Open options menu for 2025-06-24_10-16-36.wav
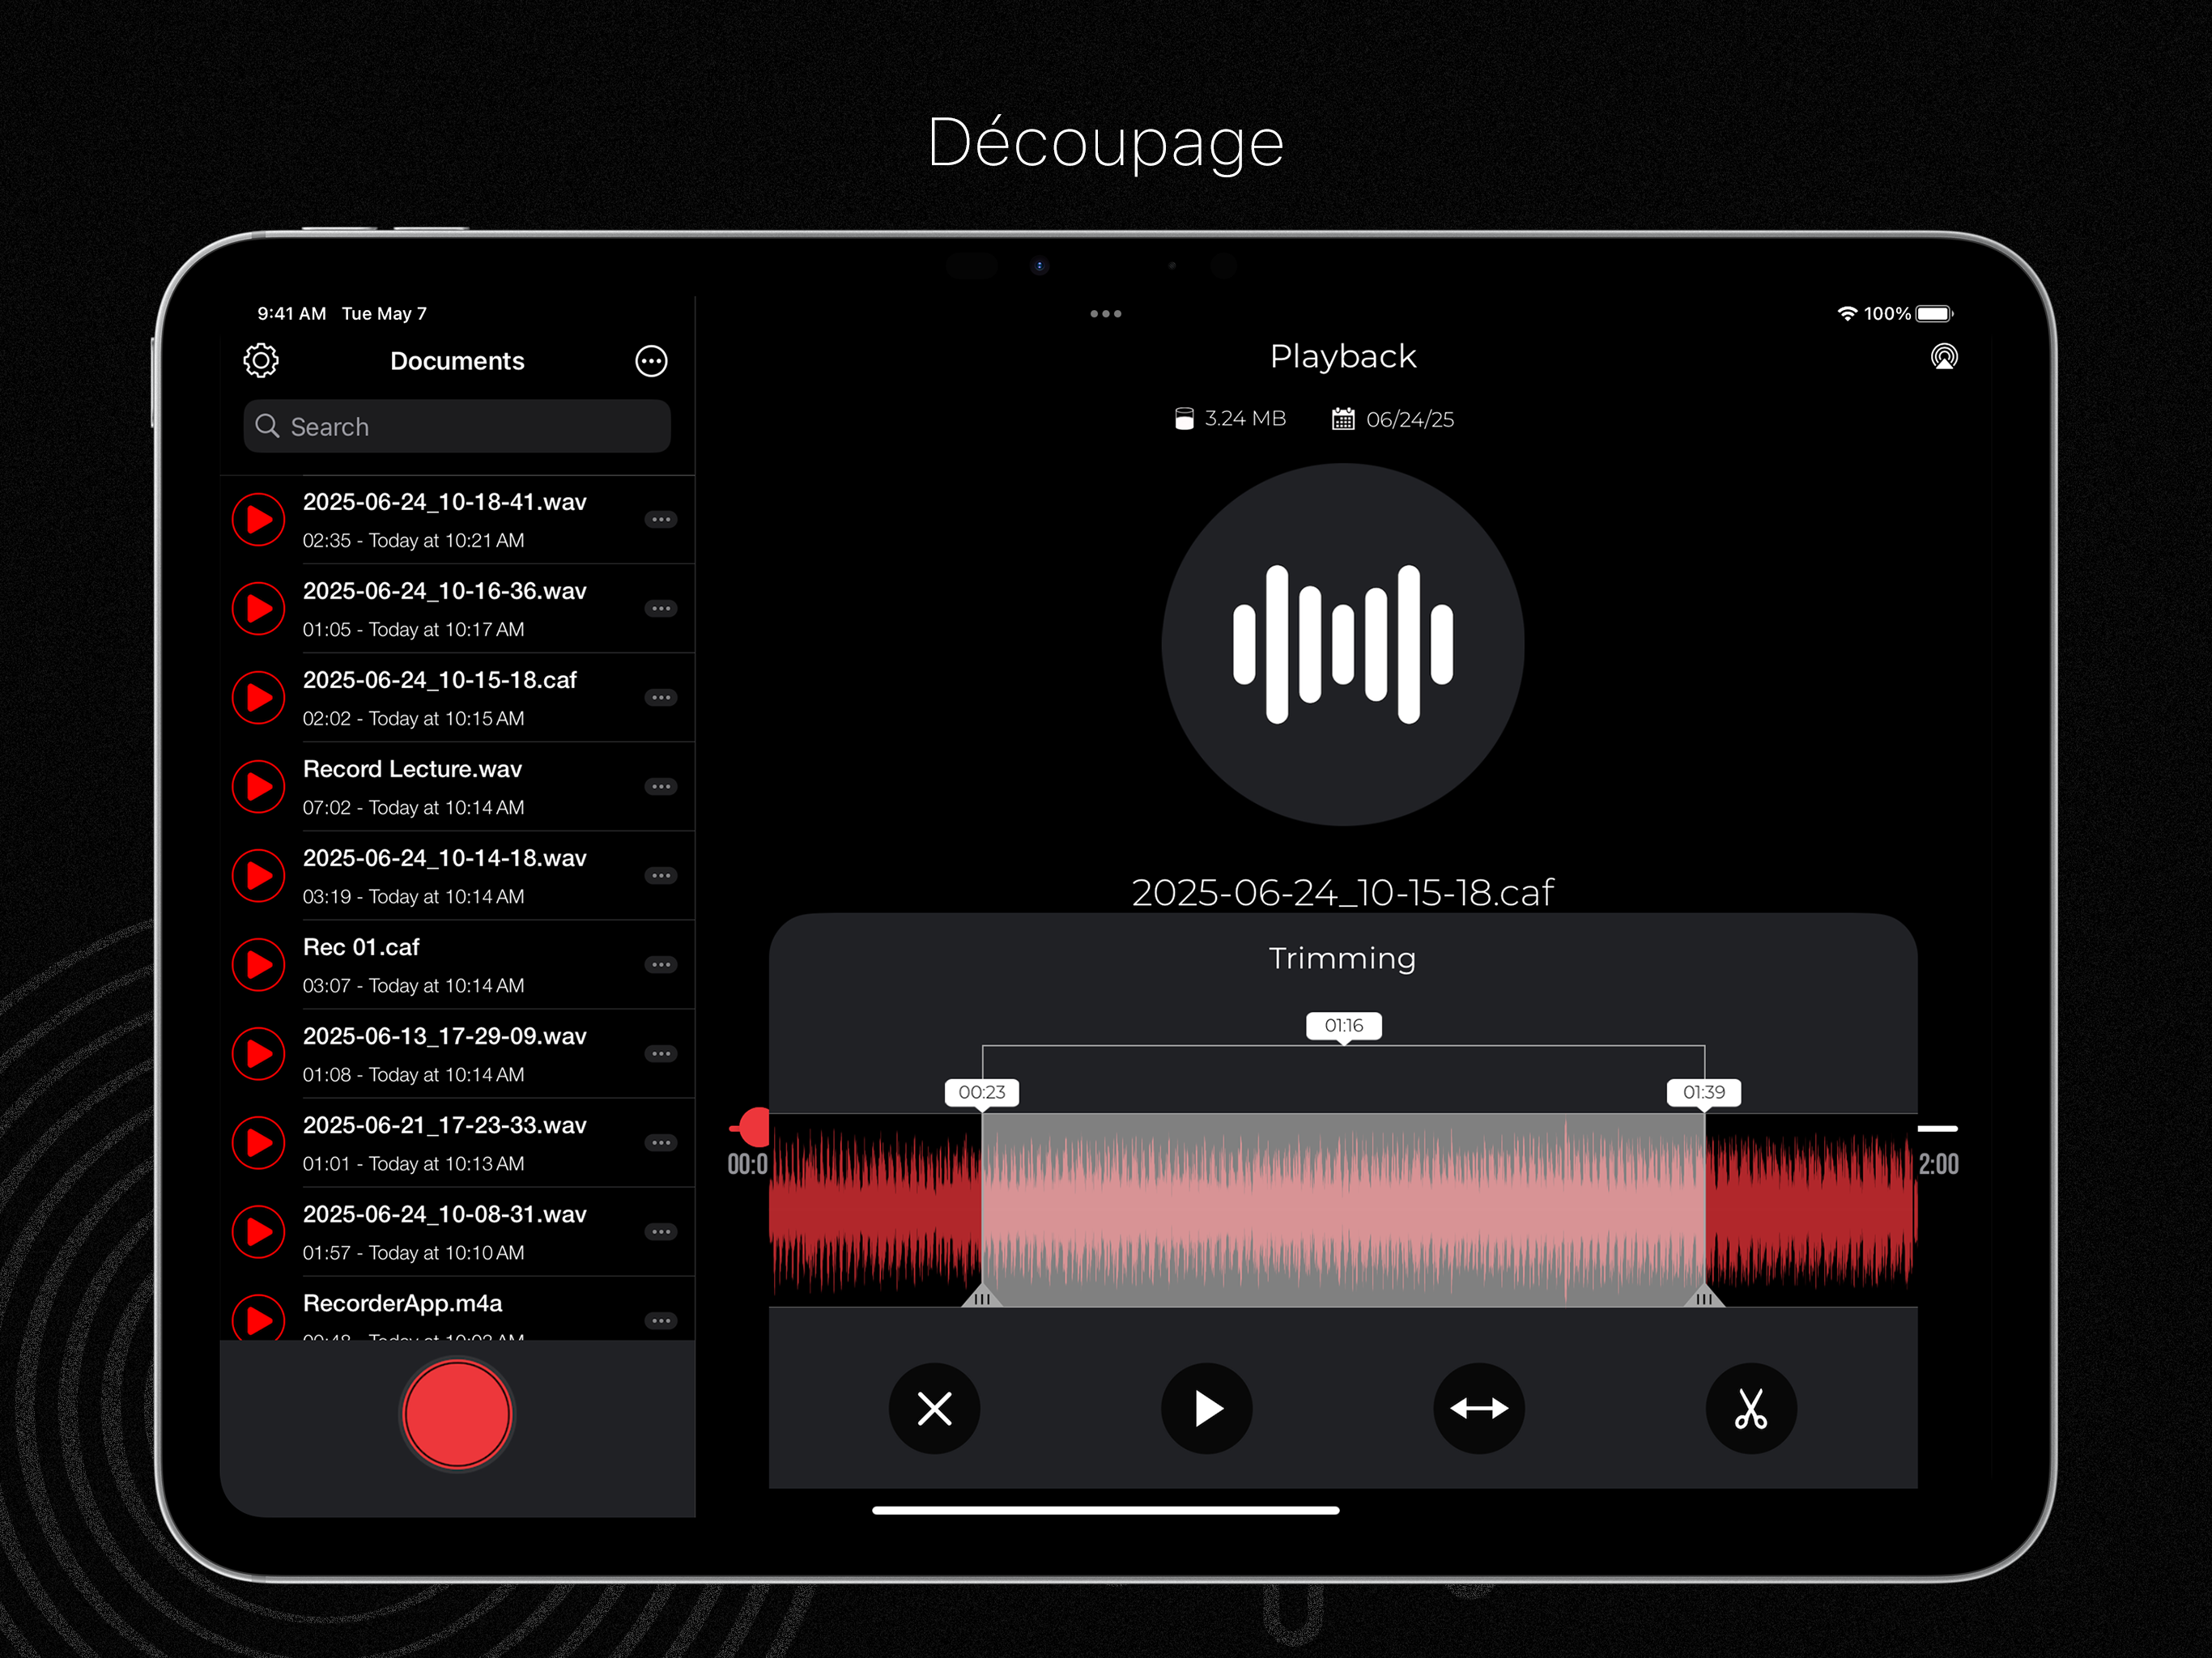Screen dimensions: 2212x1658 pyautogui.click(x=661, y=609)
